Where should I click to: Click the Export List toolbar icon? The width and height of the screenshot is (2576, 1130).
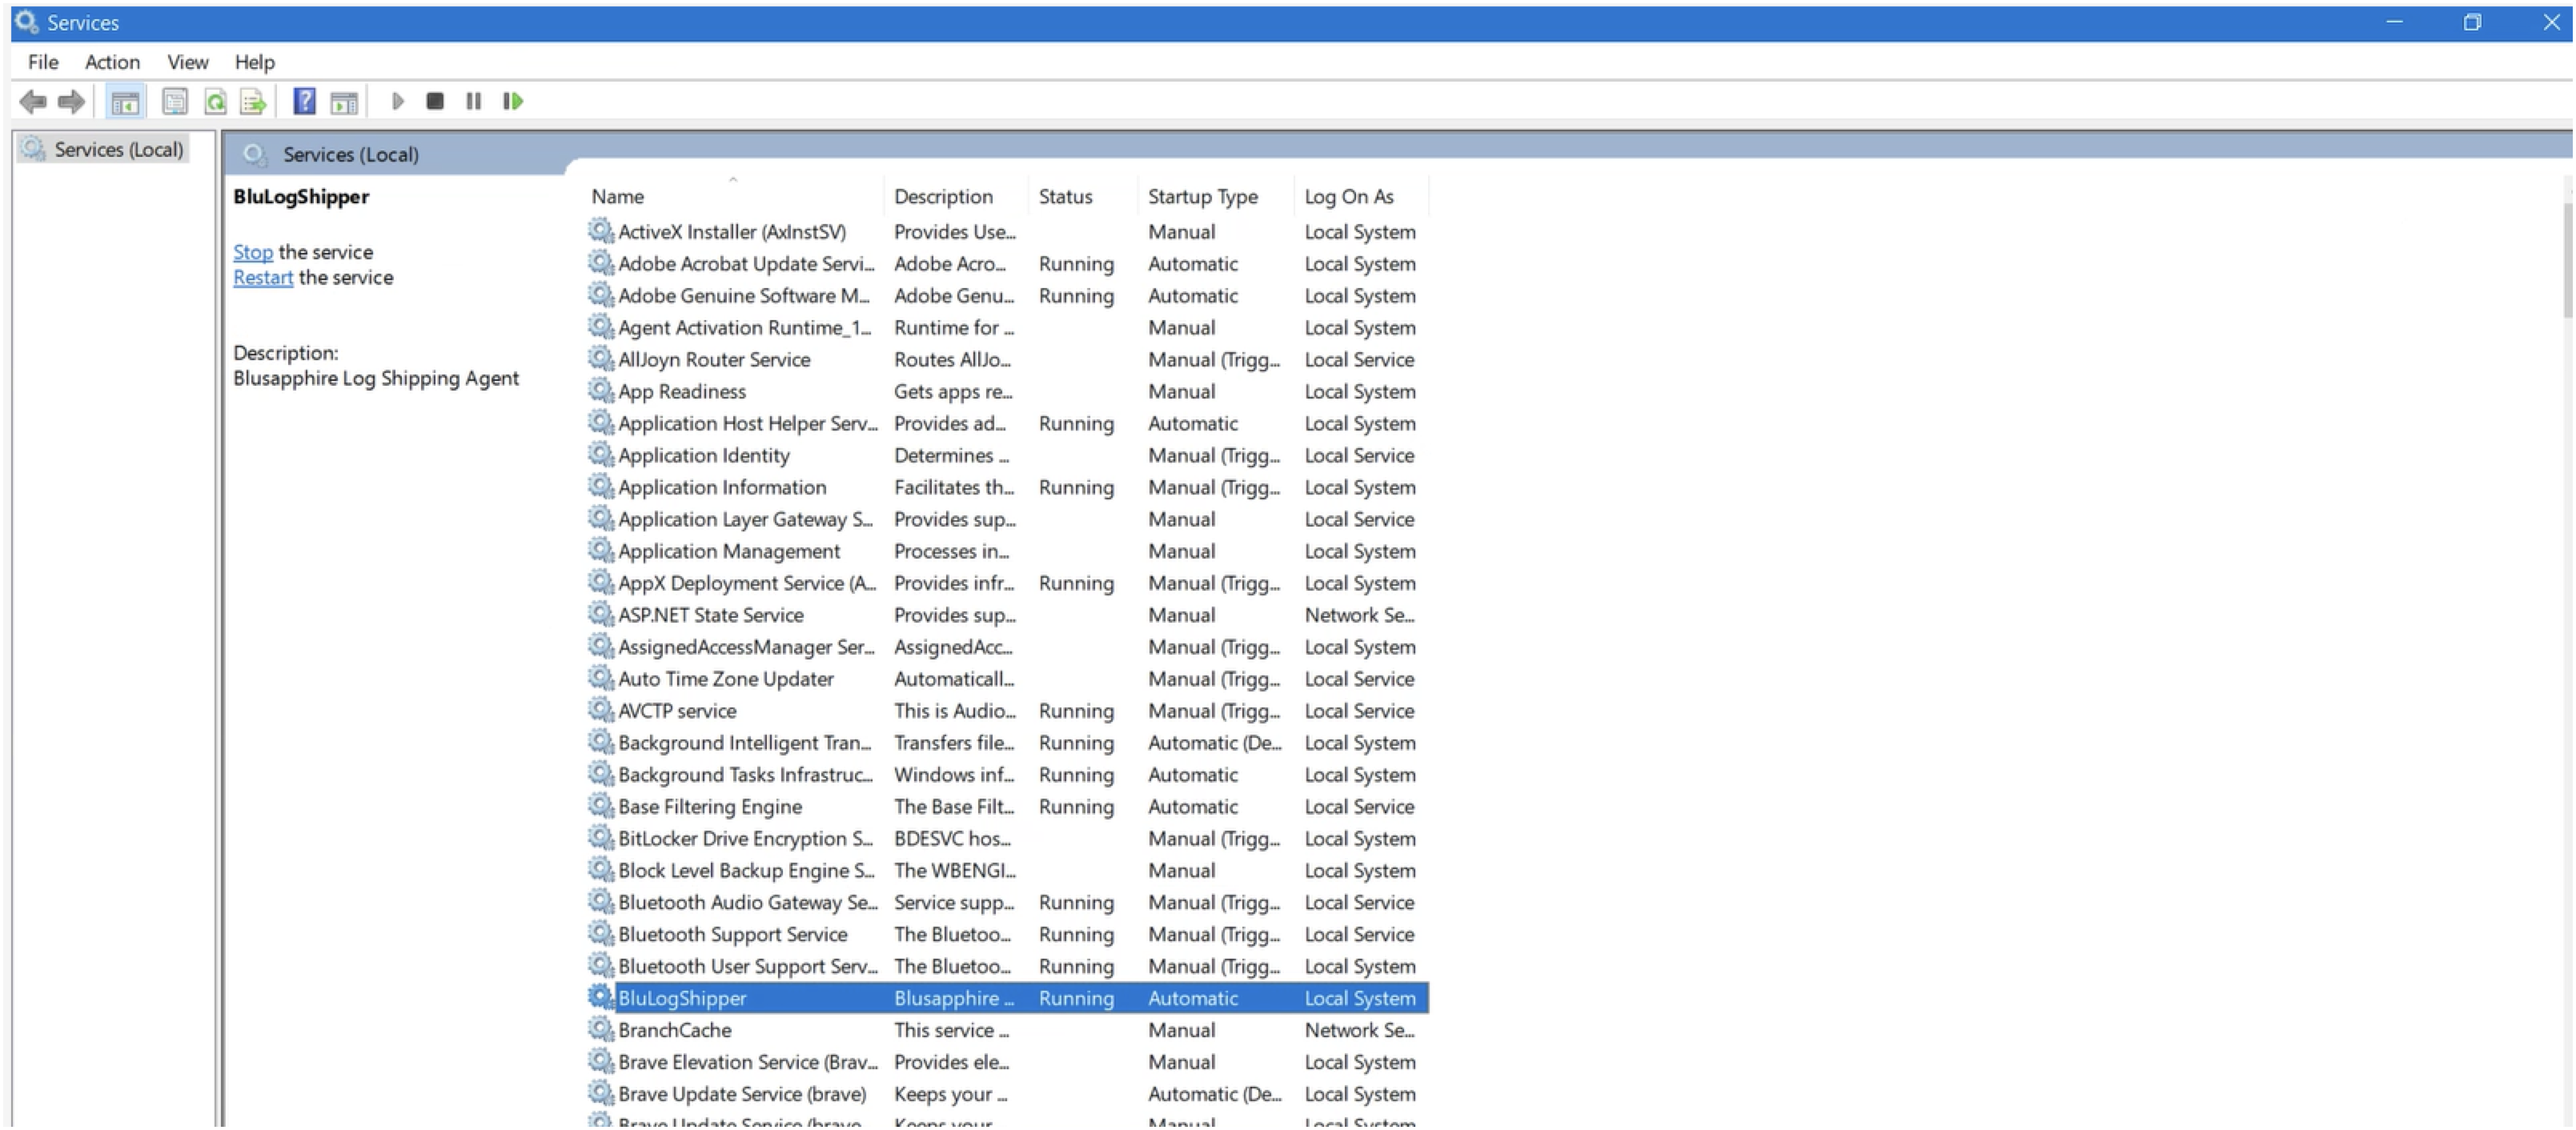[x=253, y=101]
